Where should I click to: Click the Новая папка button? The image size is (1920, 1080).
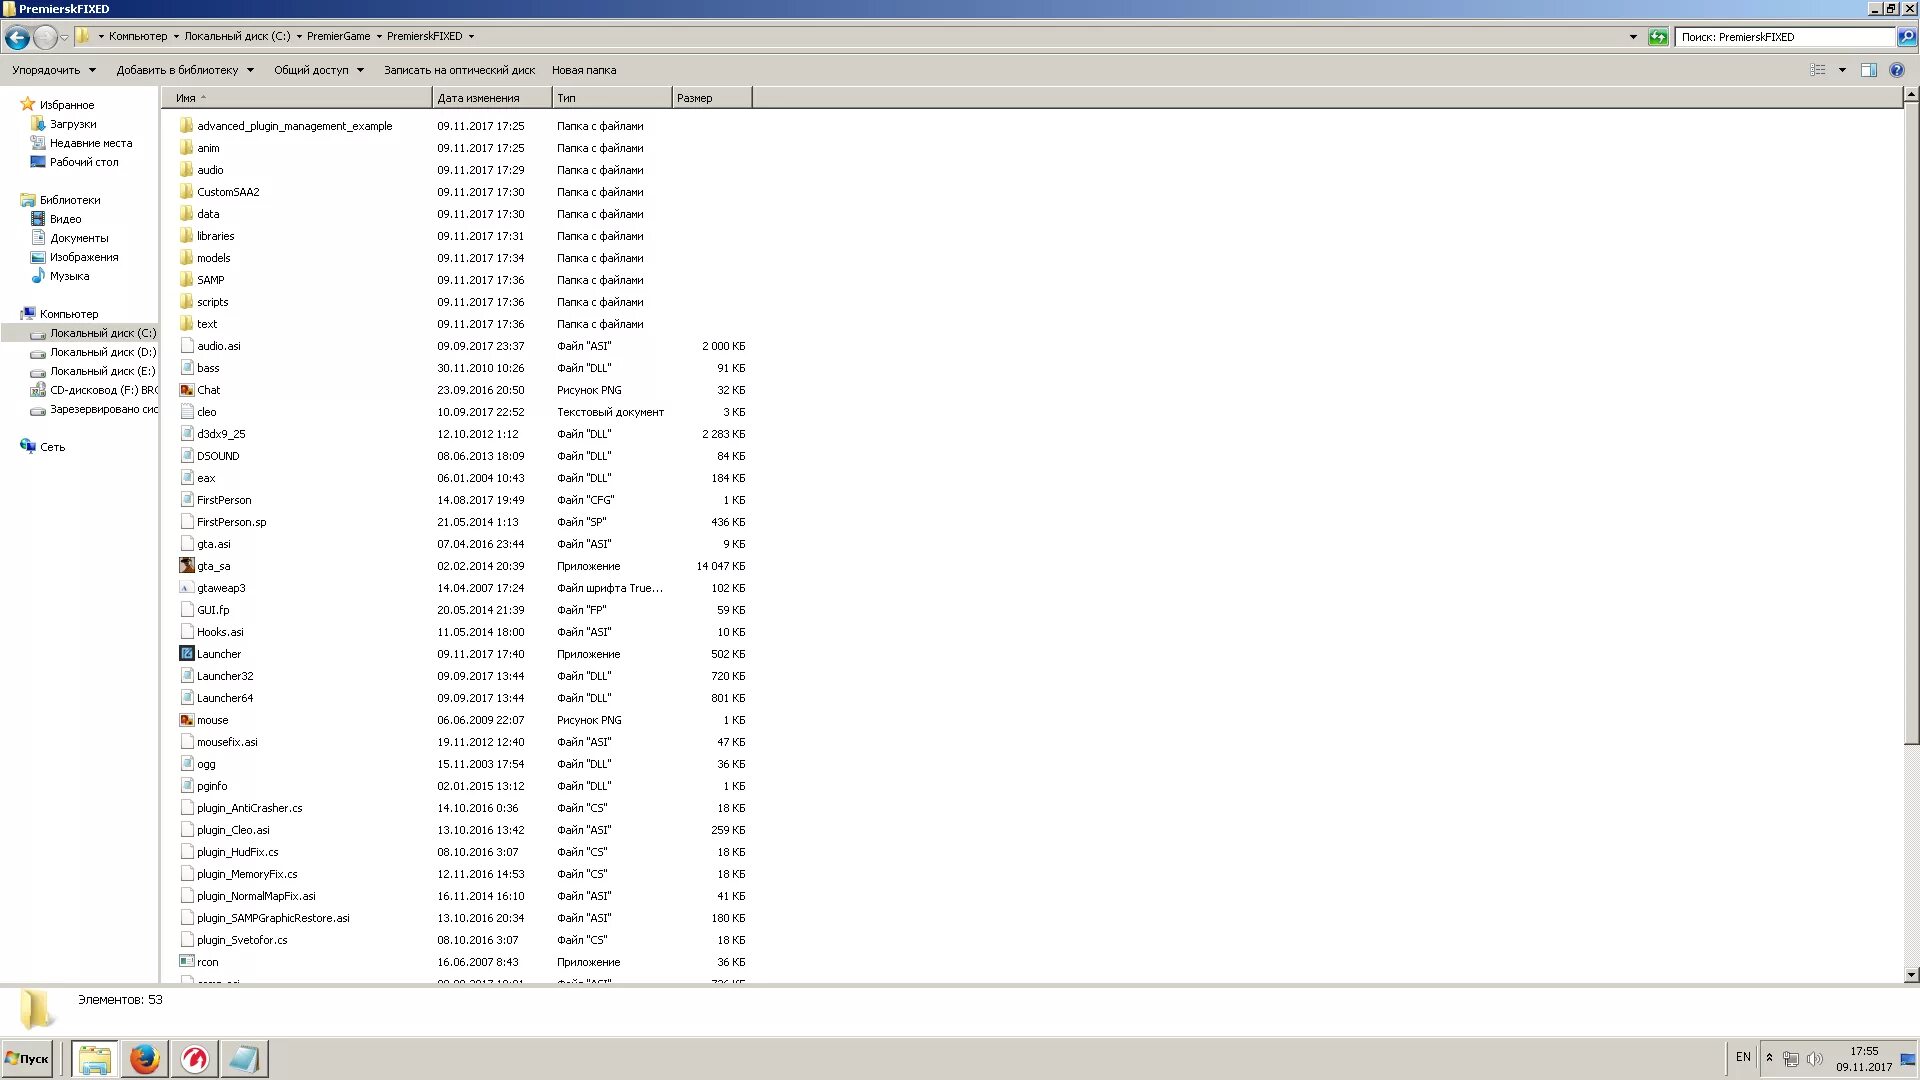[583, 70]
